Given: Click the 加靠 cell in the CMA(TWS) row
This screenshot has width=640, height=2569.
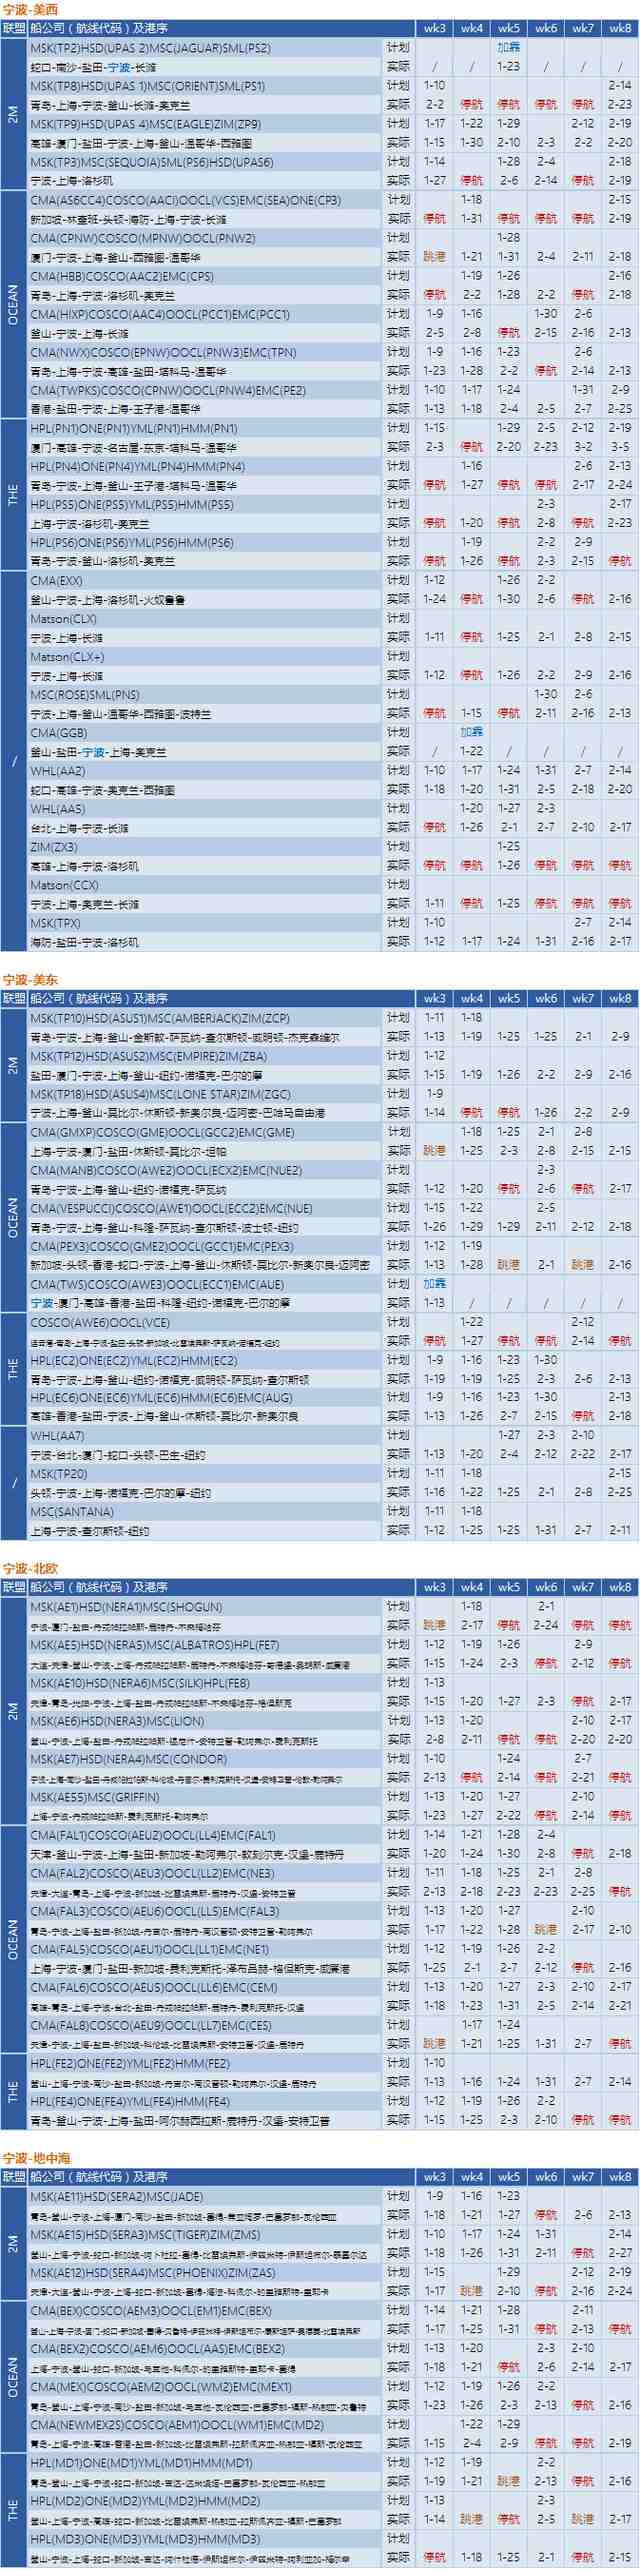Looking at the screenshot, I should (434, 1283).
